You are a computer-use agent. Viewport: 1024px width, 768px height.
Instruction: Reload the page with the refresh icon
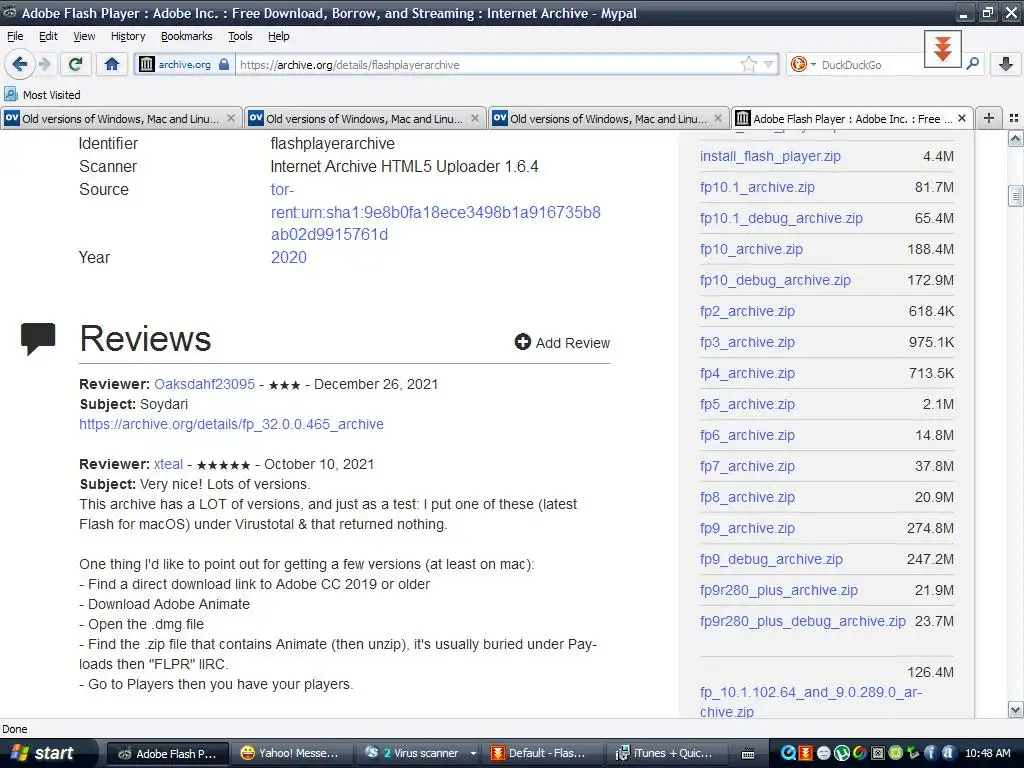75,64
